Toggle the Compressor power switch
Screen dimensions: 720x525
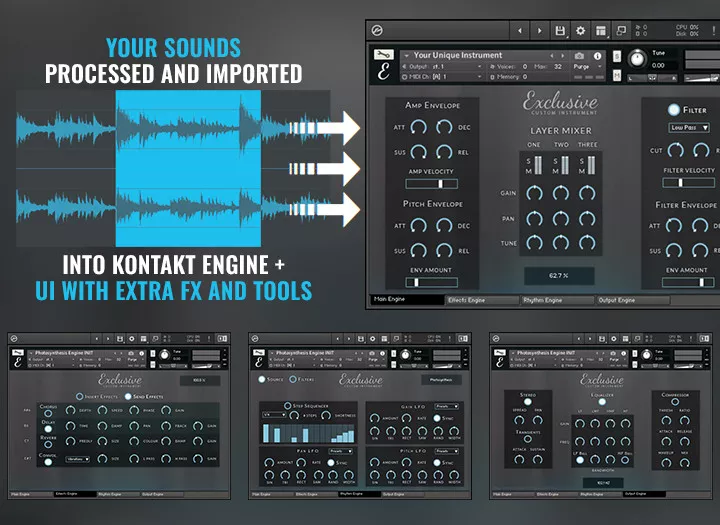(675, 401)
